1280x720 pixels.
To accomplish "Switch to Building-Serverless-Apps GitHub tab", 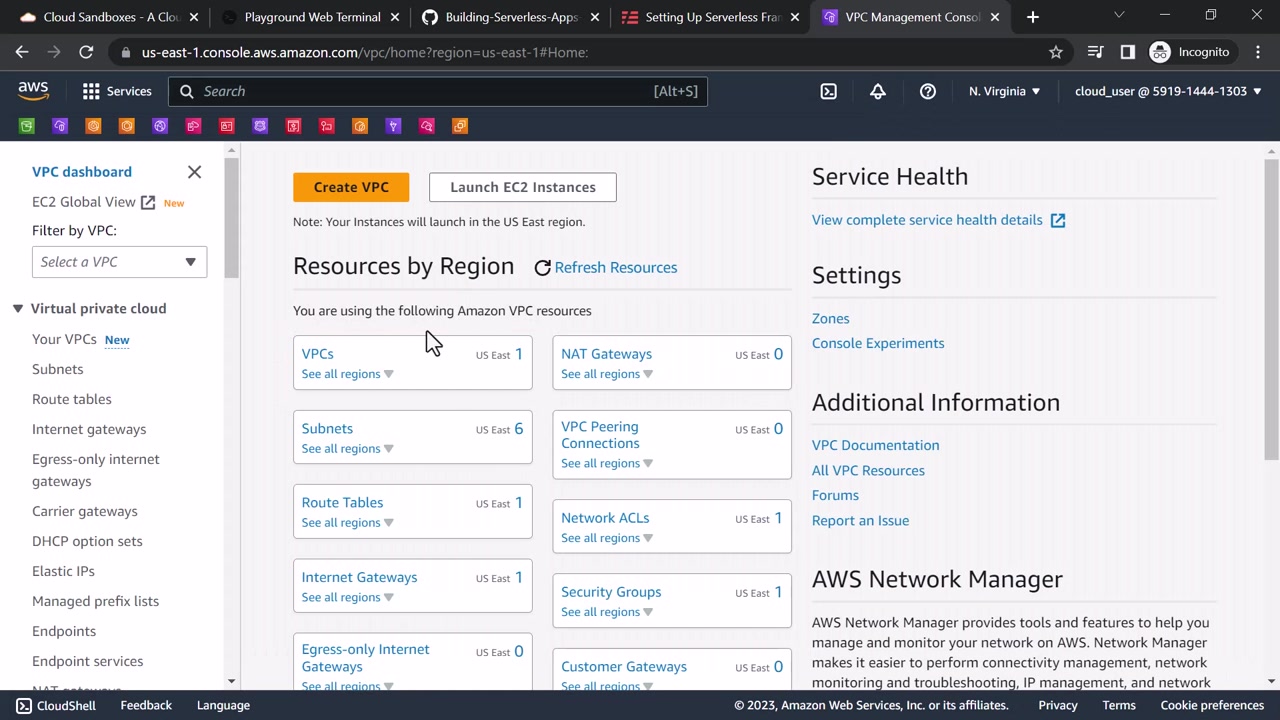I will 512,17.
